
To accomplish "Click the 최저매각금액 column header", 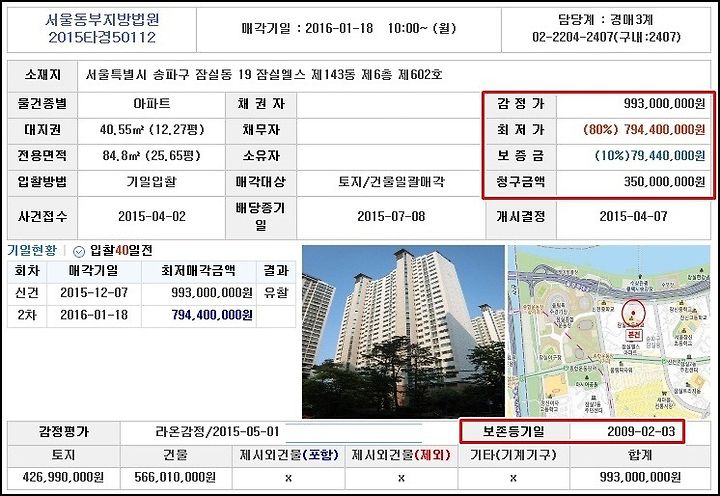I will [198, 271].
